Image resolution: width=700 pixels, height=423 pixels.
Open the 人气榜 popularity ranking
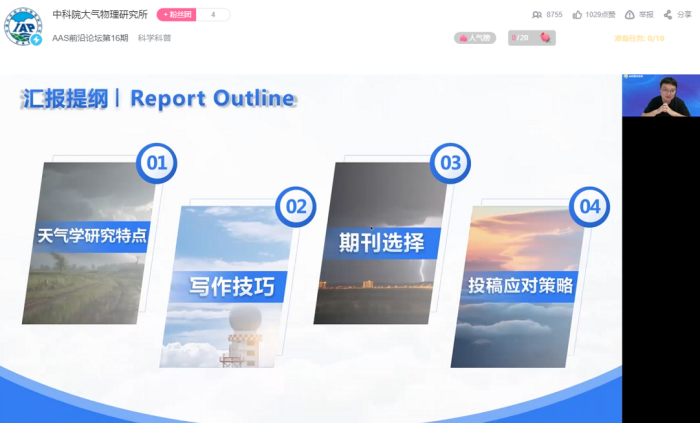[x=475, y=38]
